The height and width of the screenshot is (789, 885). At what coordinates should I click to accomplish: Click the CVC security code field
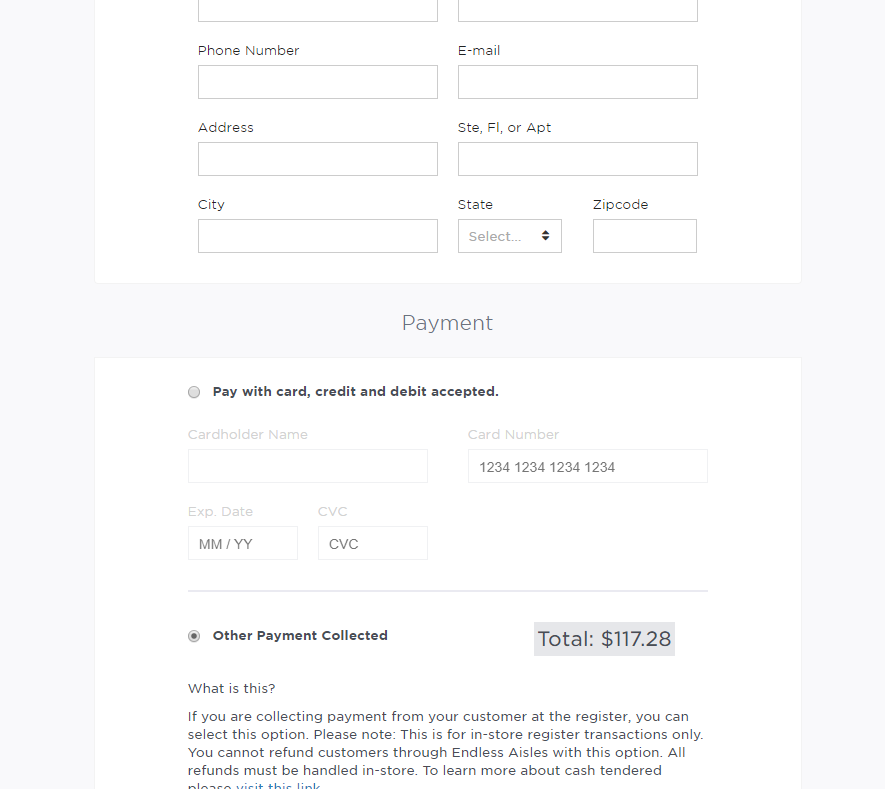point(372,543)
